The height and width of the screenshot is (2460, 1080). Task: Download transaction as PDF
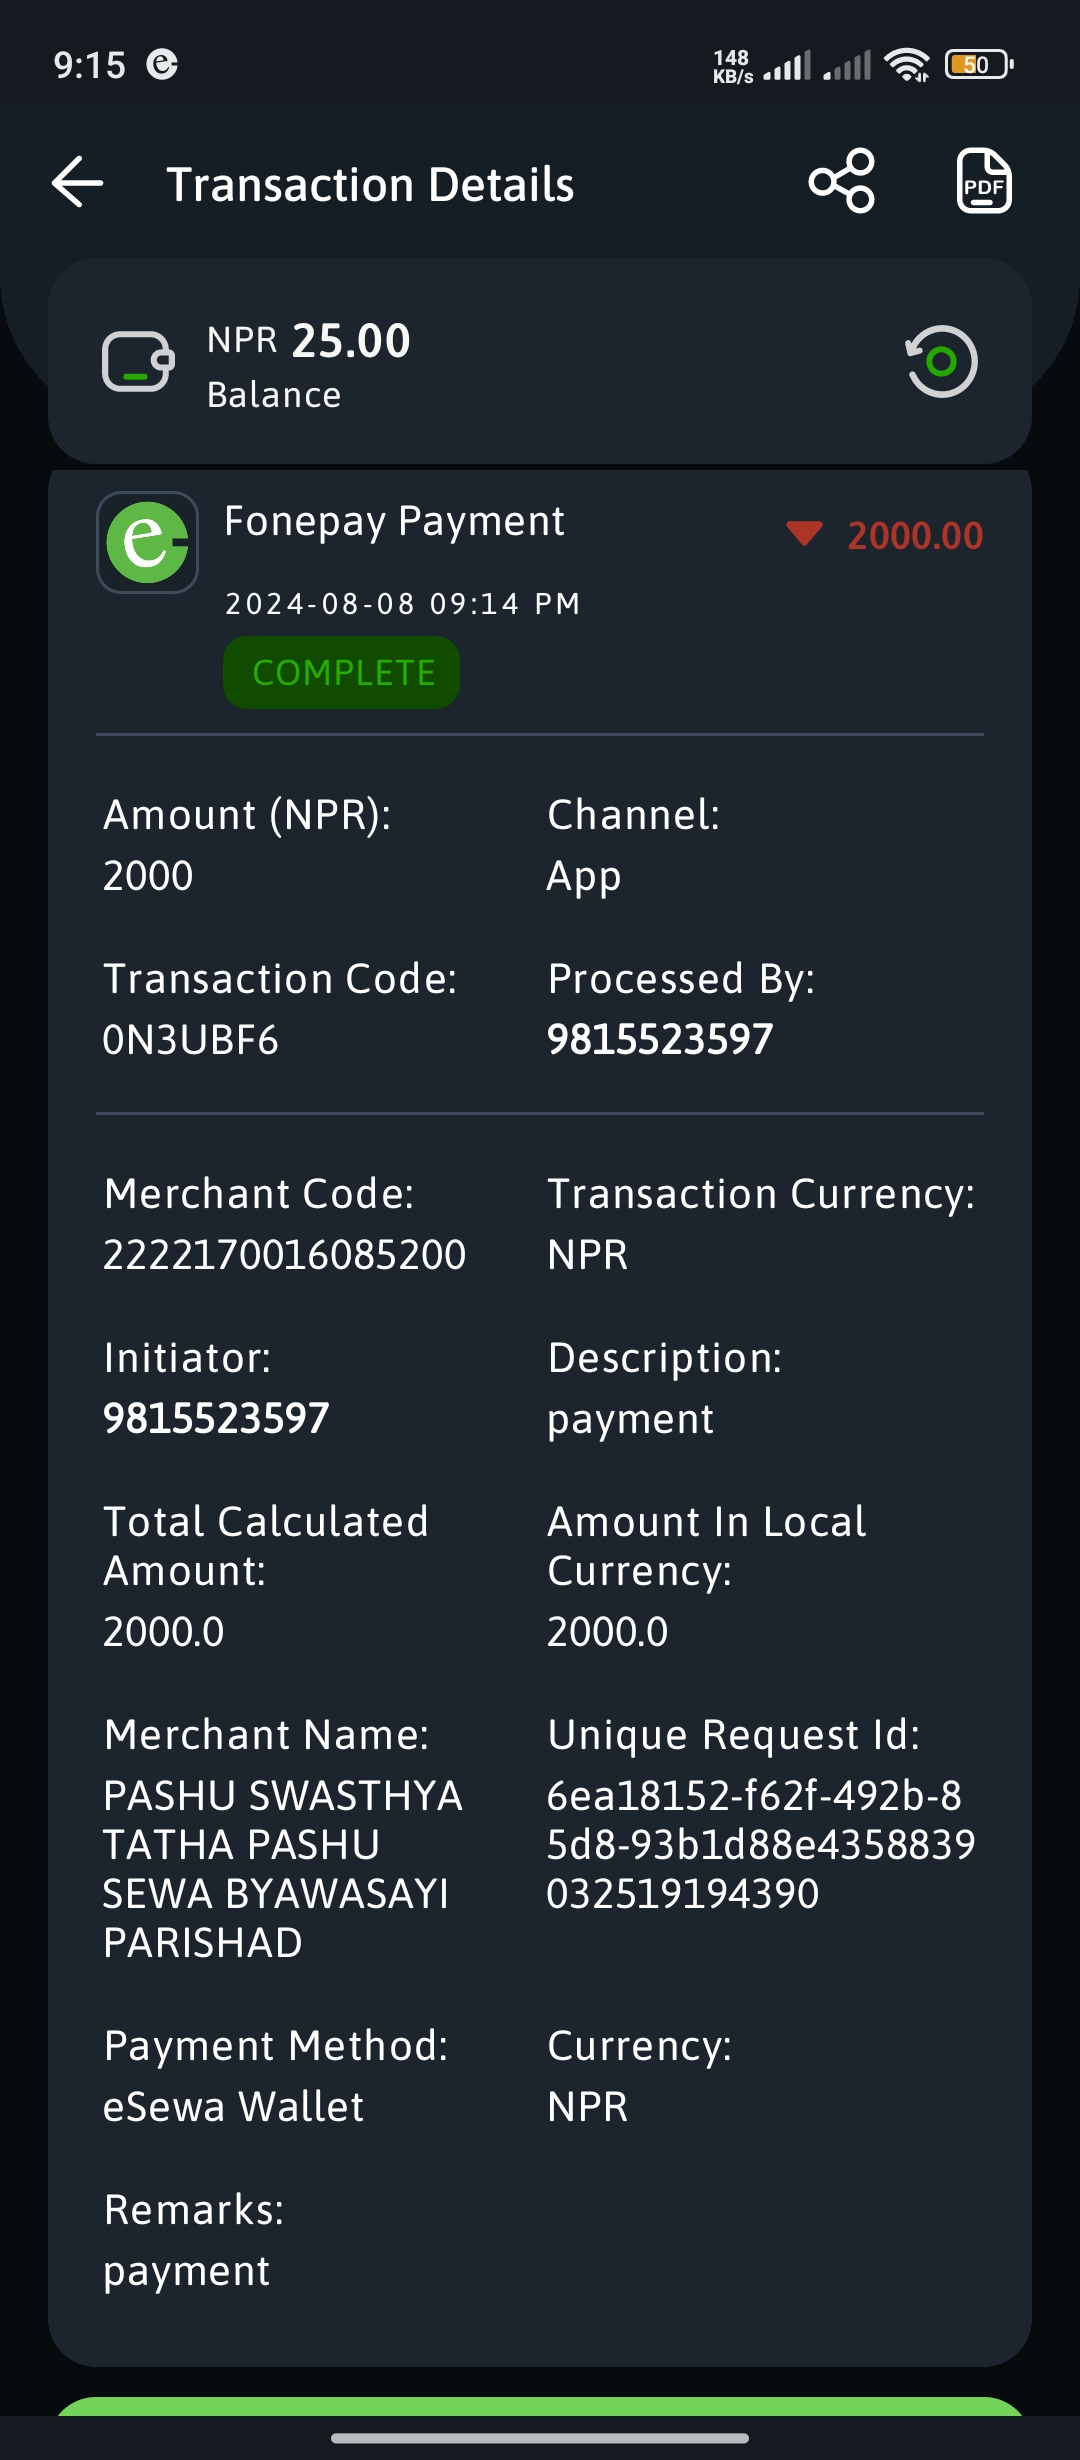(984, 181)
